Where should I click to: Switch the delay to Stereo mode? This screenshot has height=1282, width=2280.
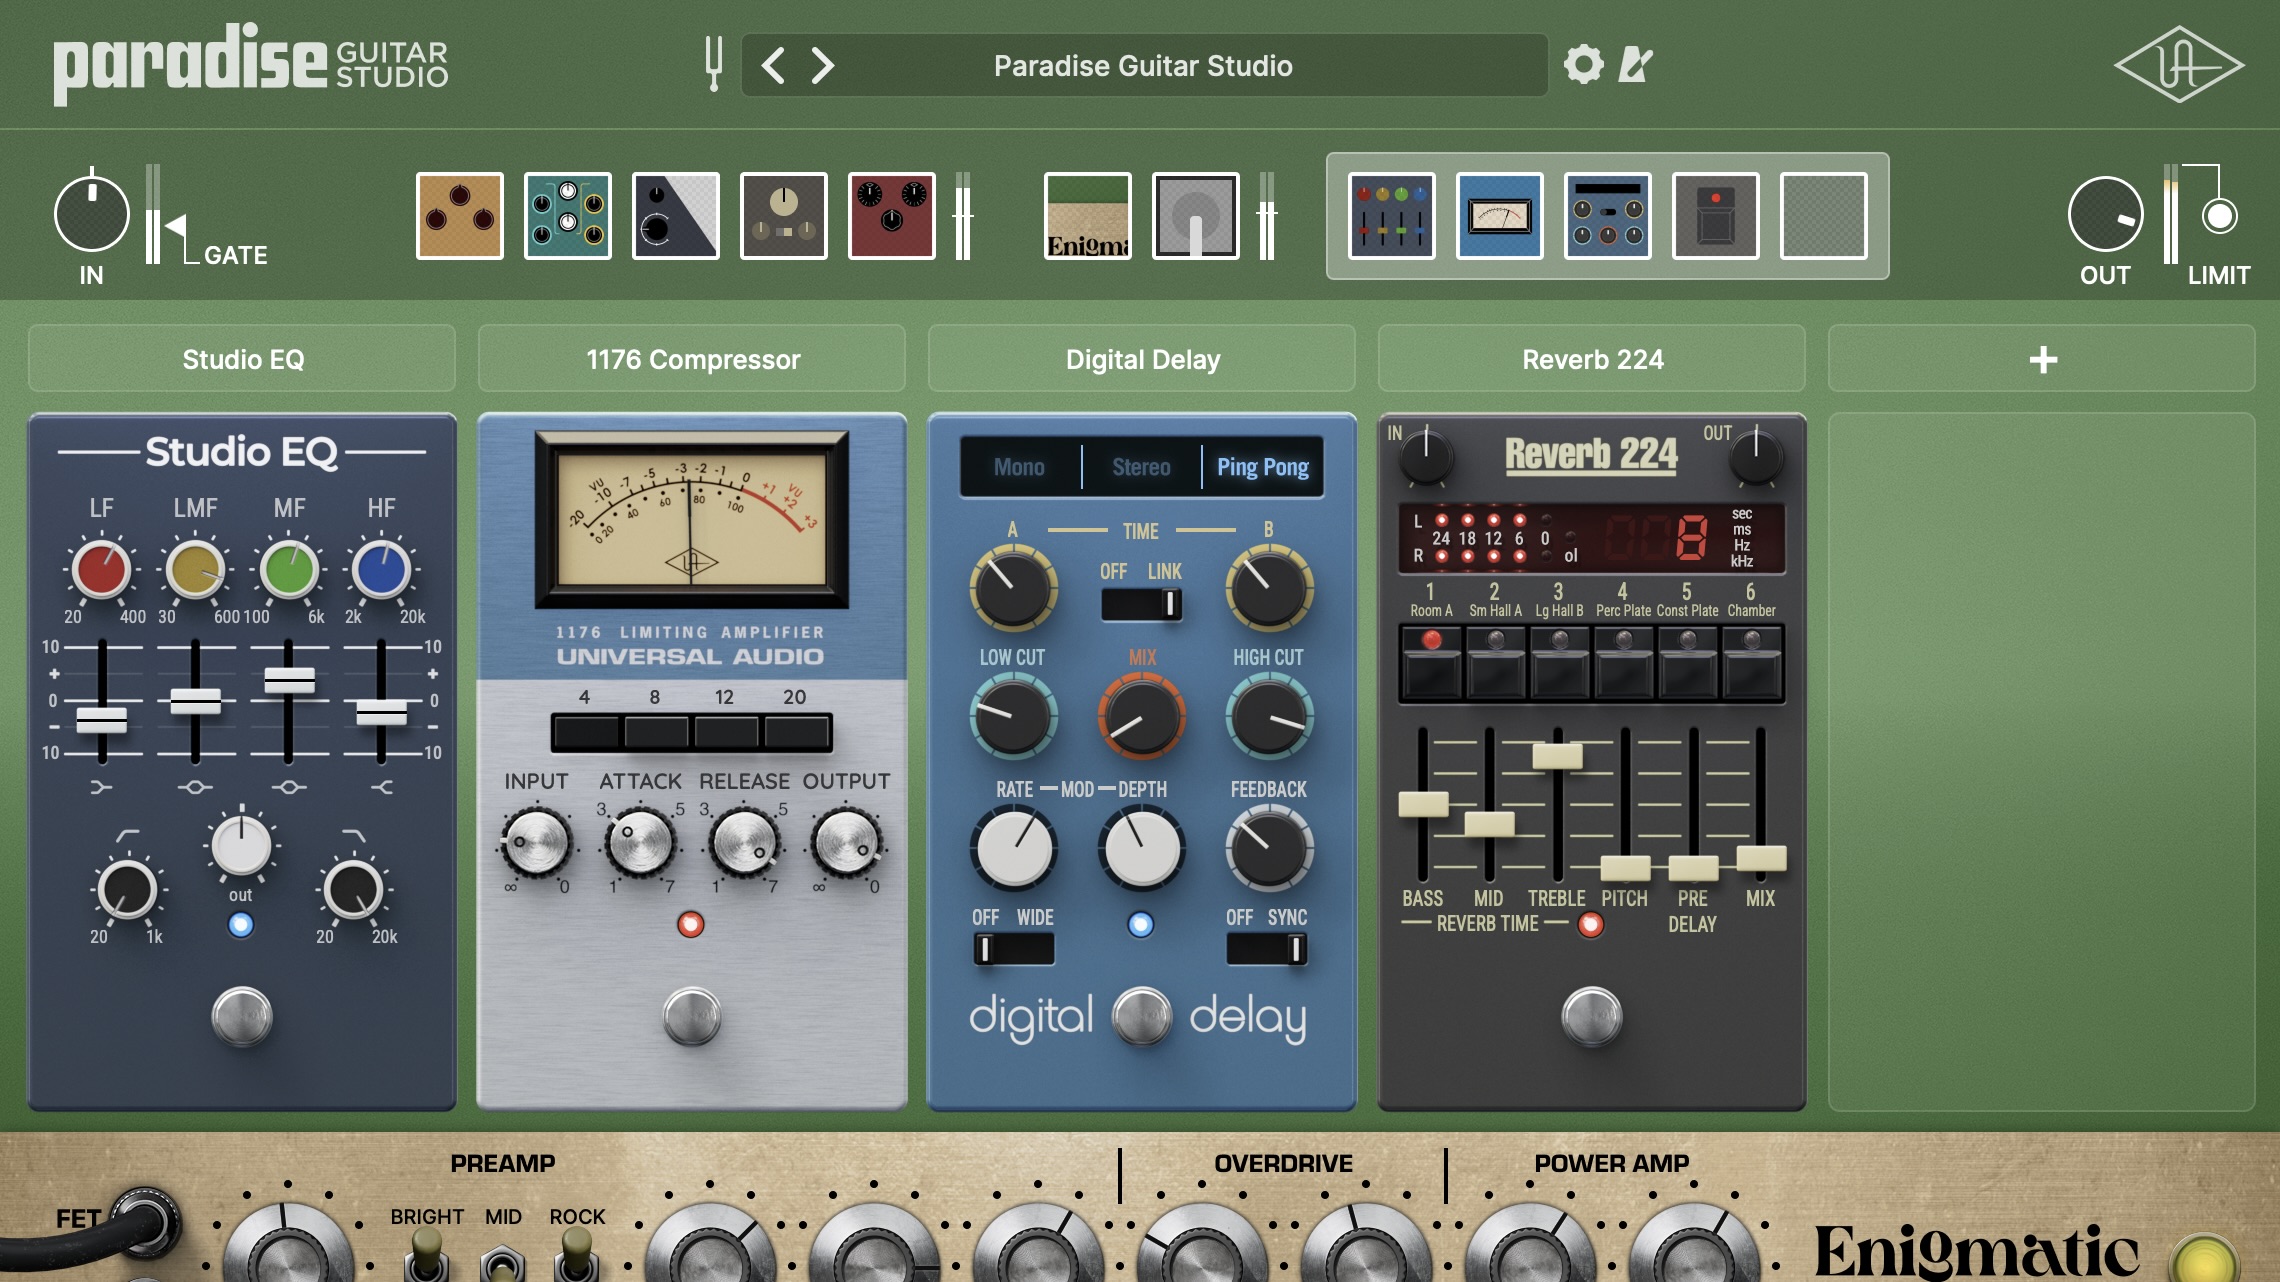click(x=1141, y=466)
